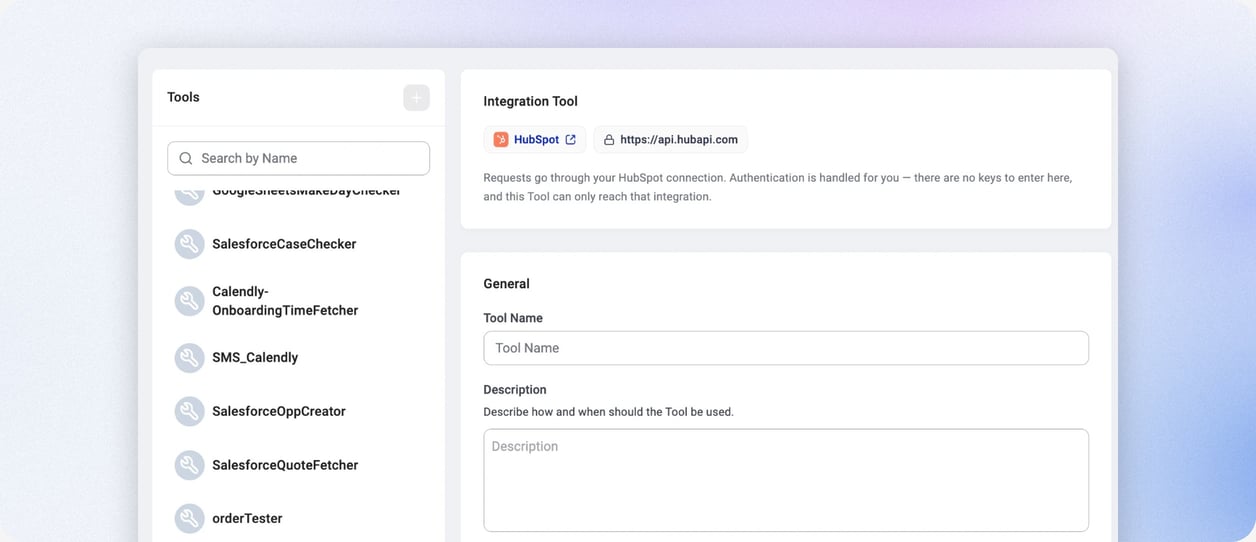Select the SalesforceCaseChecker wrench icon
The width and height of the screenshot is (1256, 542).
point(189,244)
